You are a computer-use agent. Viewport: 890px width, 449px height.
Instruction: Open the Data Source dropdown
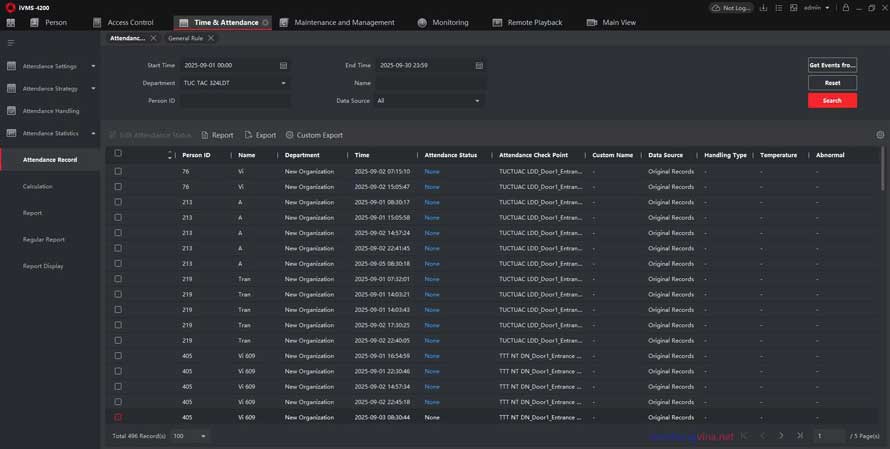(x=477, y=101)
